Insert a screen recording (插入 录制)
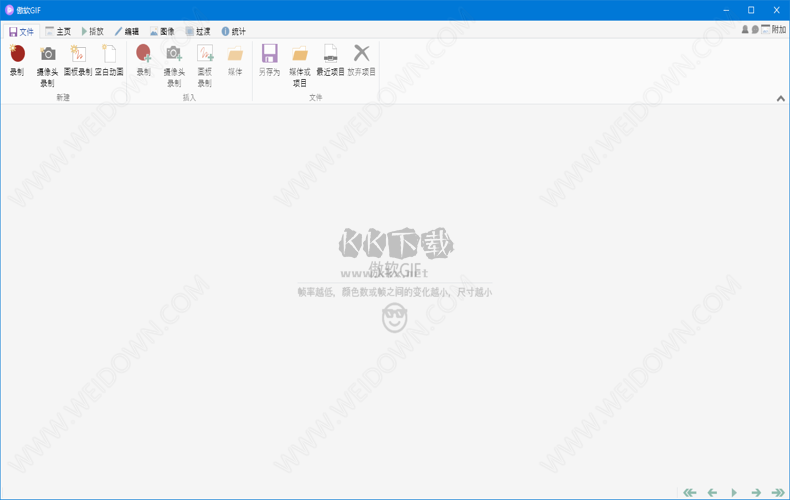 point(144,60)
